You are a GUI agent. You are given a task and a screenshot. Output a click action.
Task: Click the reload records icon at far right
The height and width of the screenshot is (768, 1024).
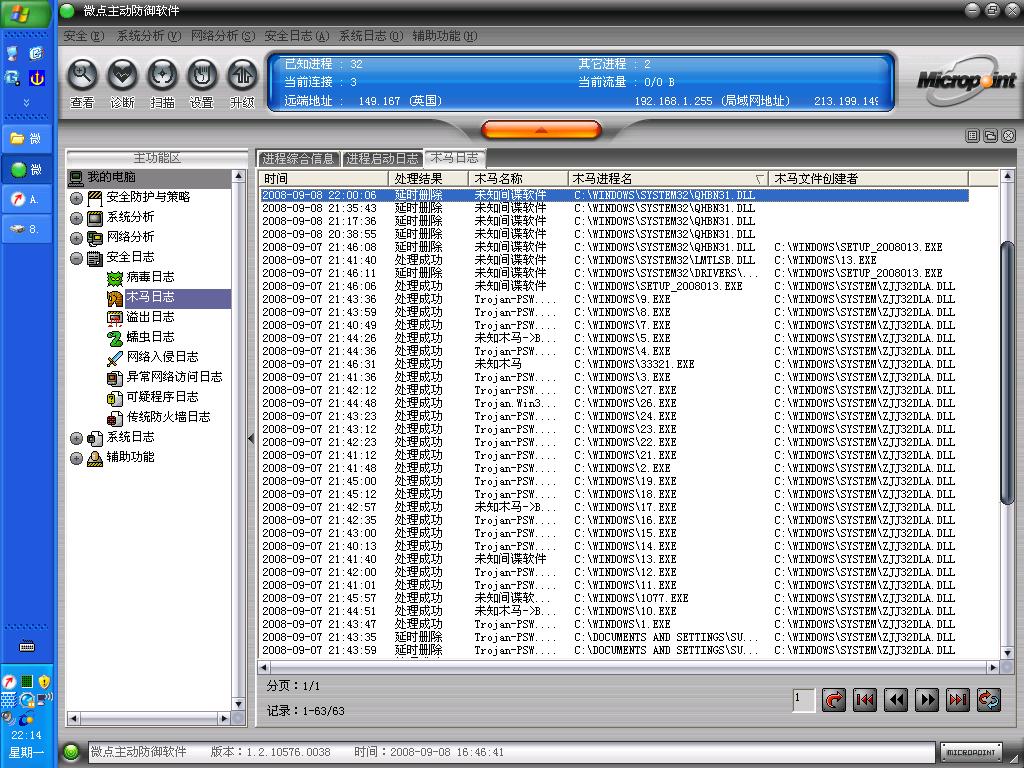(x=989, y=700)
